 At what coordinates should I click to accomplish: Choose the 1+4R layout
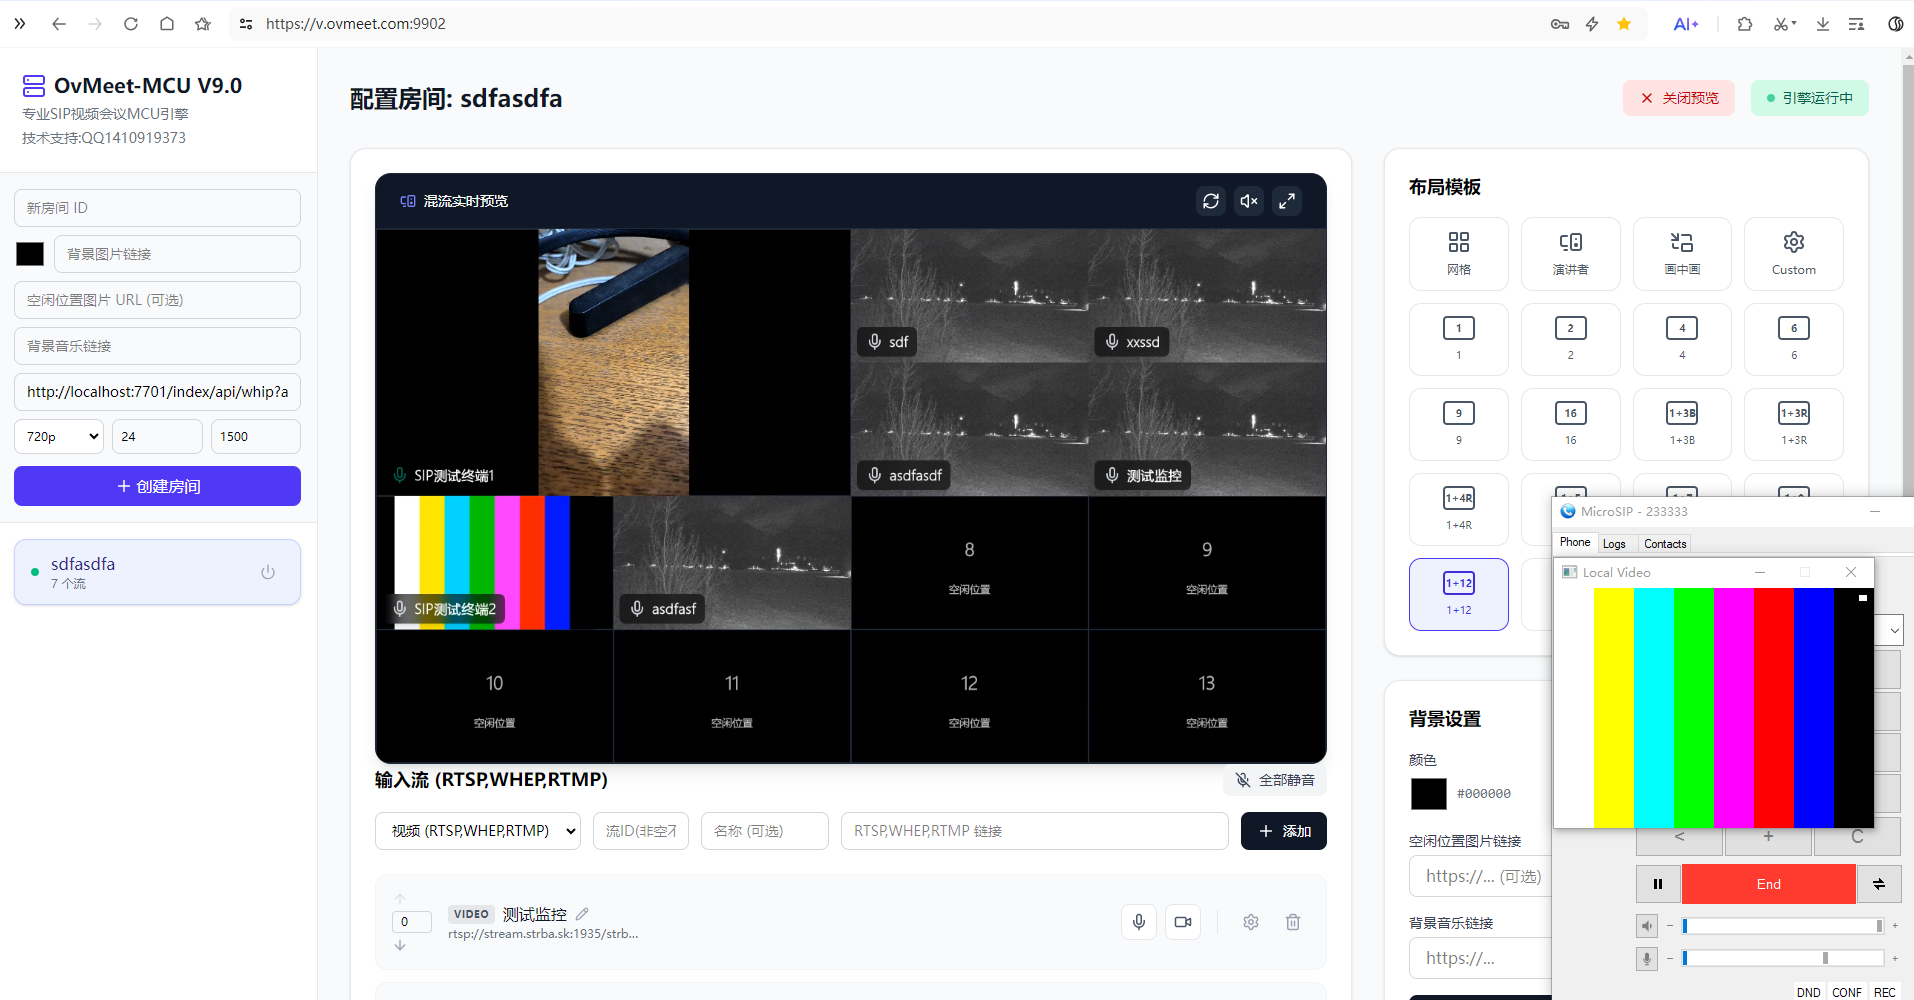(x=1459, y=509)
